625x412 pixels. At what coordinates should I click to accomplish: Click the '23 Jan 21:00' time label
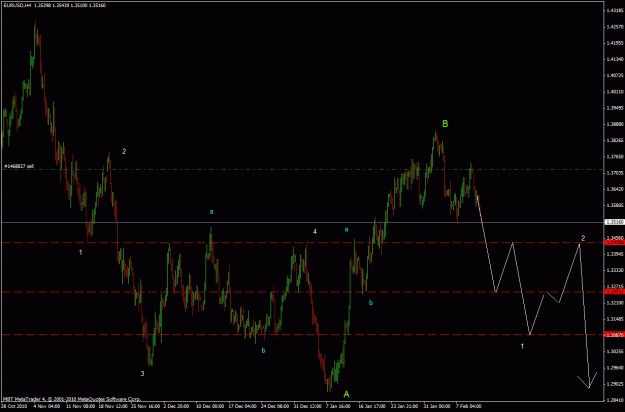pyautogui.click(x=405, y=406)
